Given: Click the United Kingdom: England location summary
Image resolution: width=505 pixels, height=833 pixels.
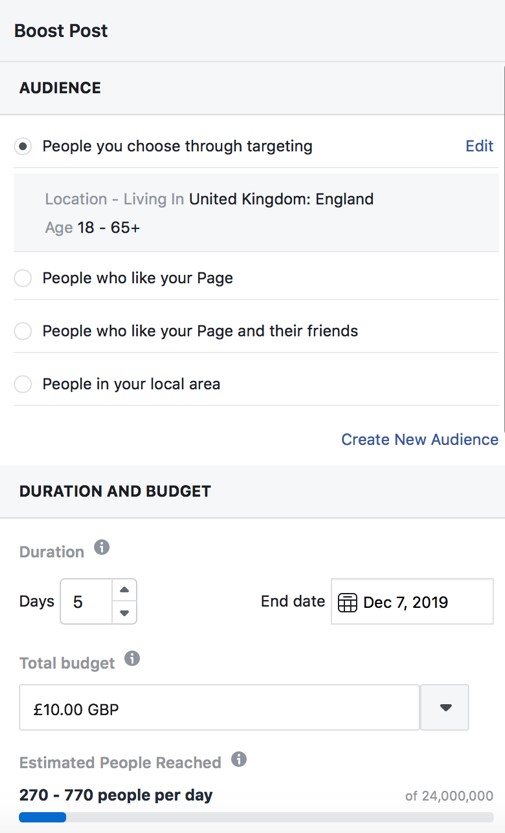Looking at the screenshot, I should [x=281, y=199].
